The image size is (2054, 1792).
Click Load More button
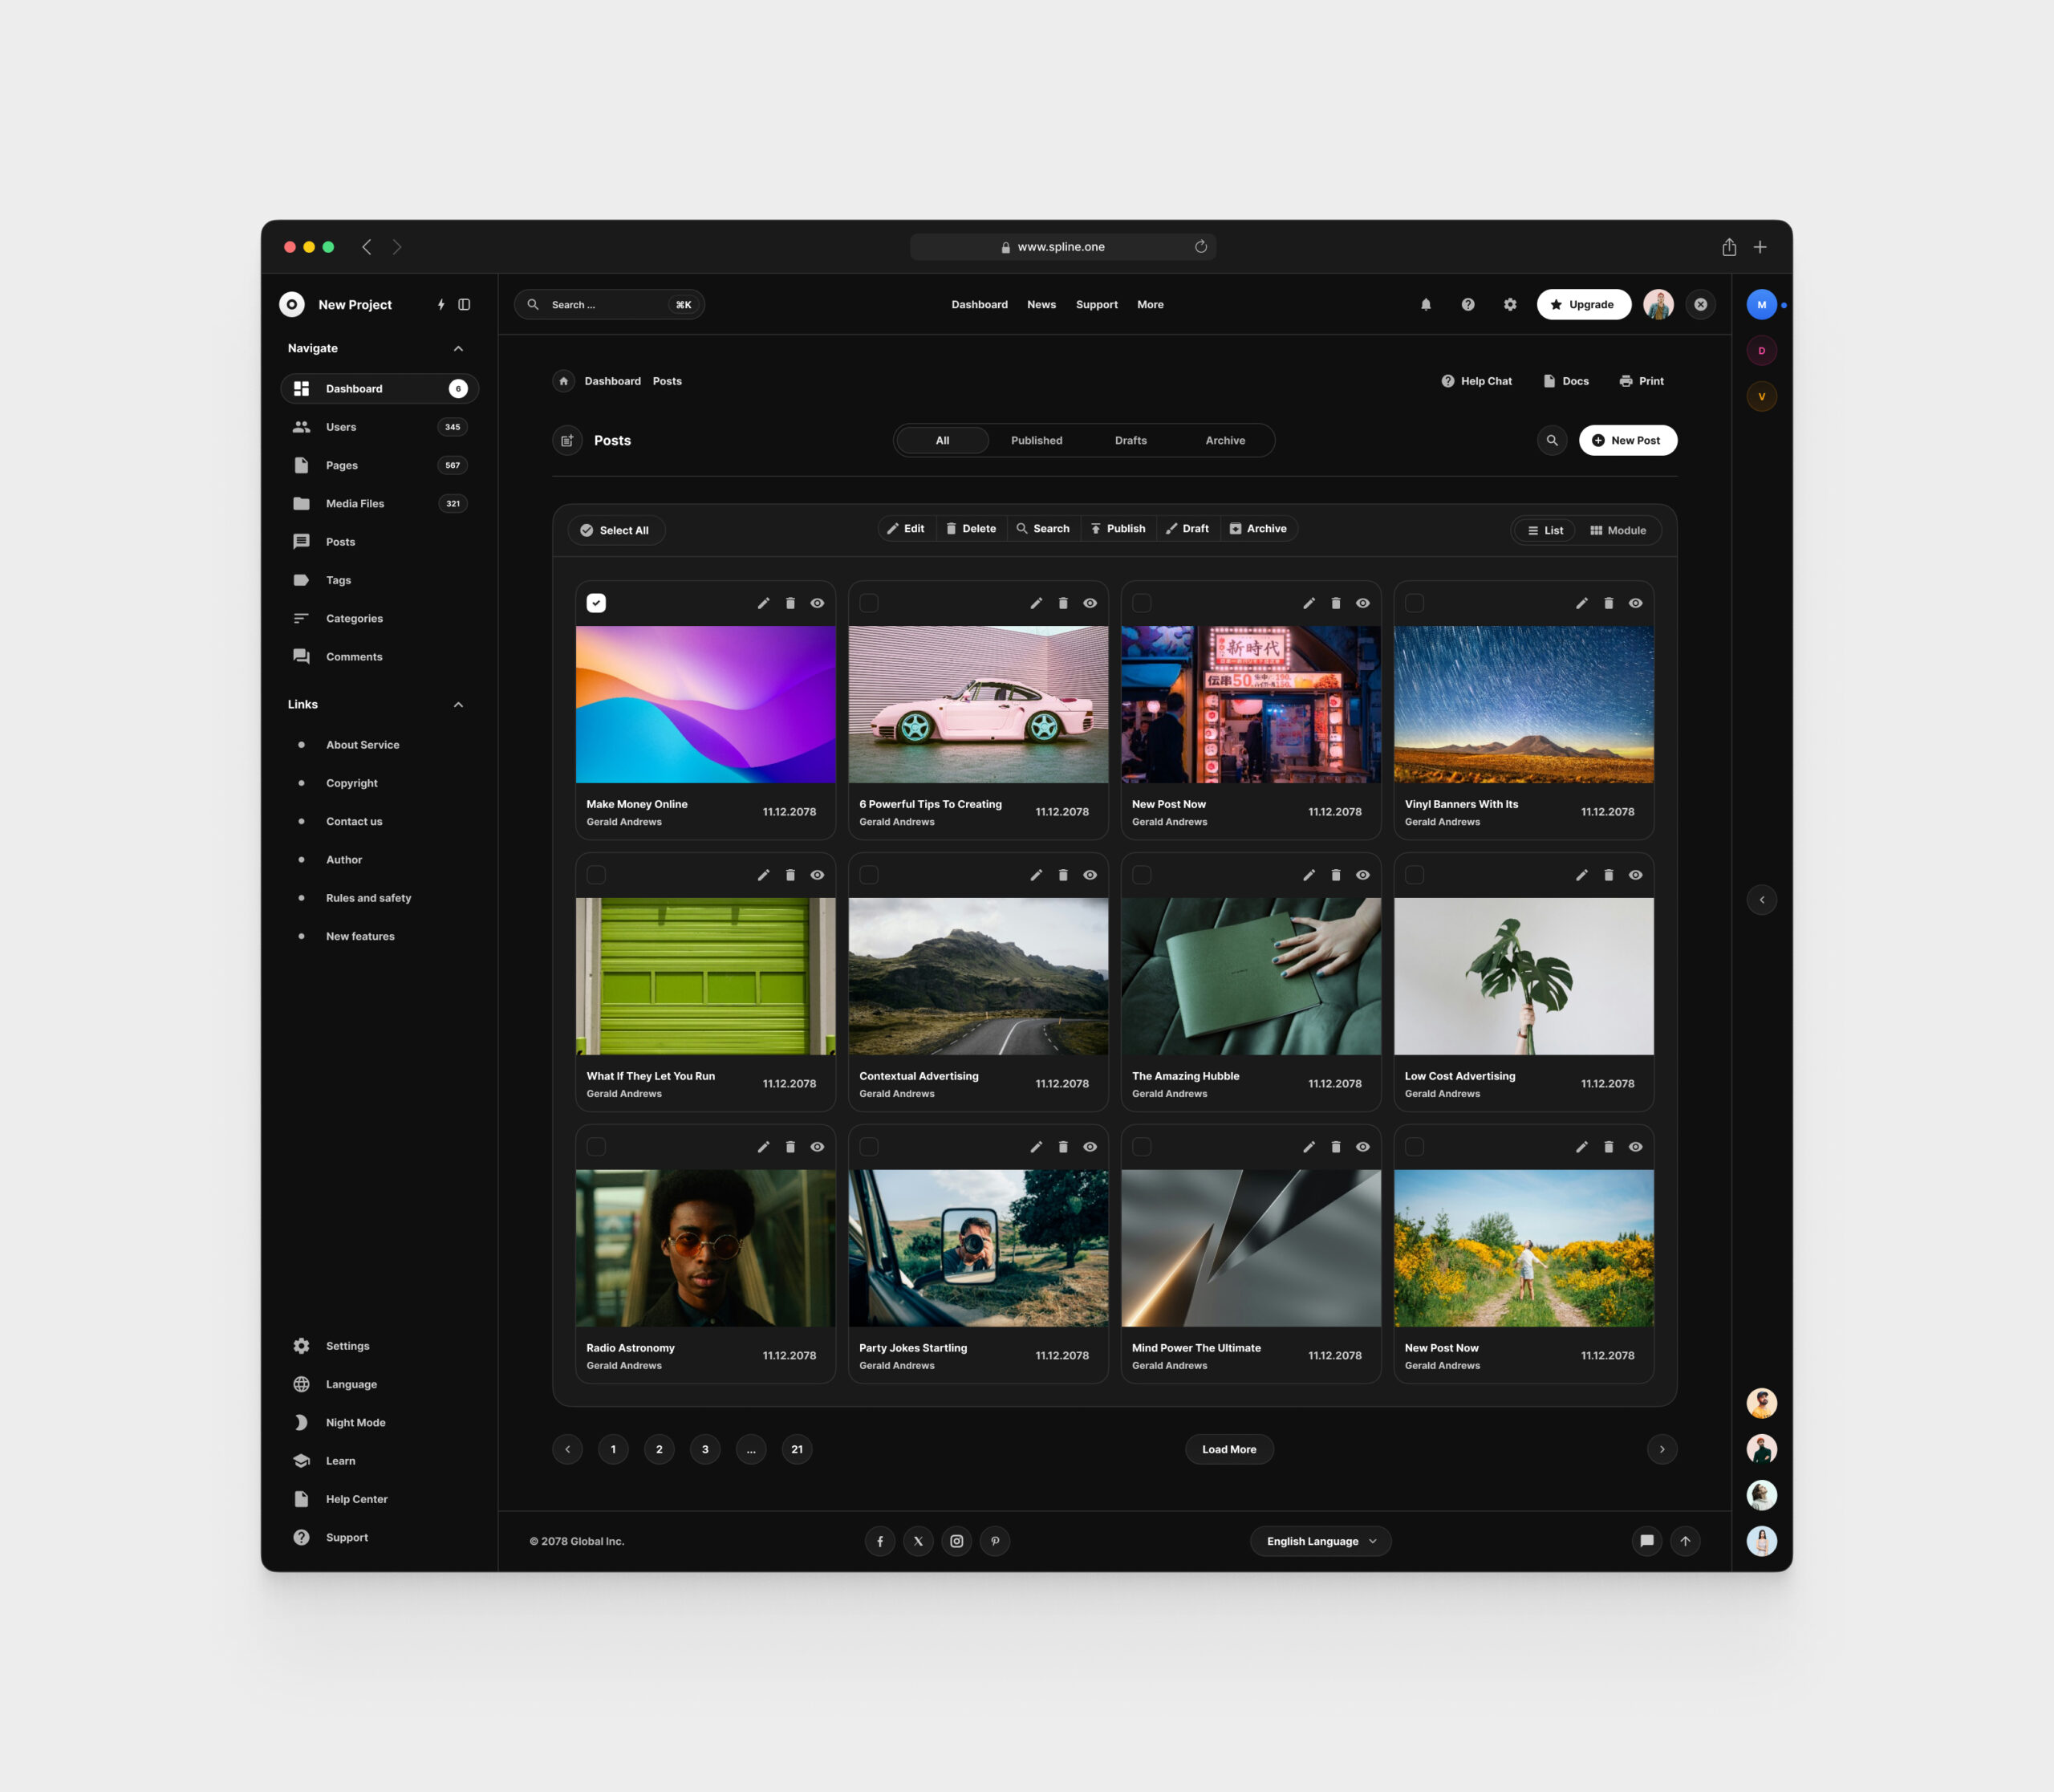point(1229,1449)
